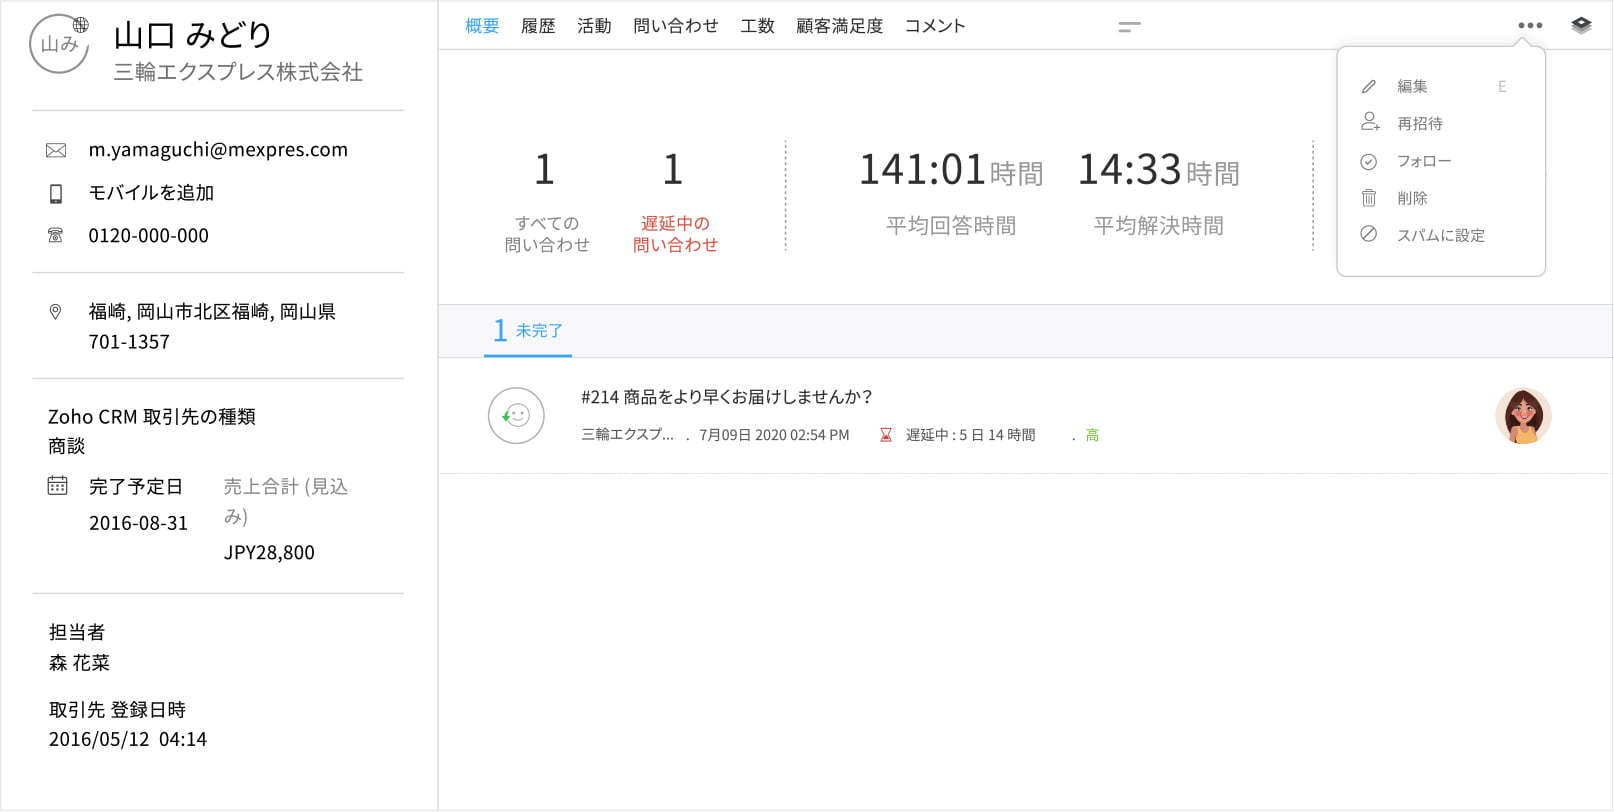Image resolution: width=1614 pixels, height=812 pixels.
Task: Click the checkmark circle icon next to フォロー
Action: pyautogui.click(x=1369, y=162)
